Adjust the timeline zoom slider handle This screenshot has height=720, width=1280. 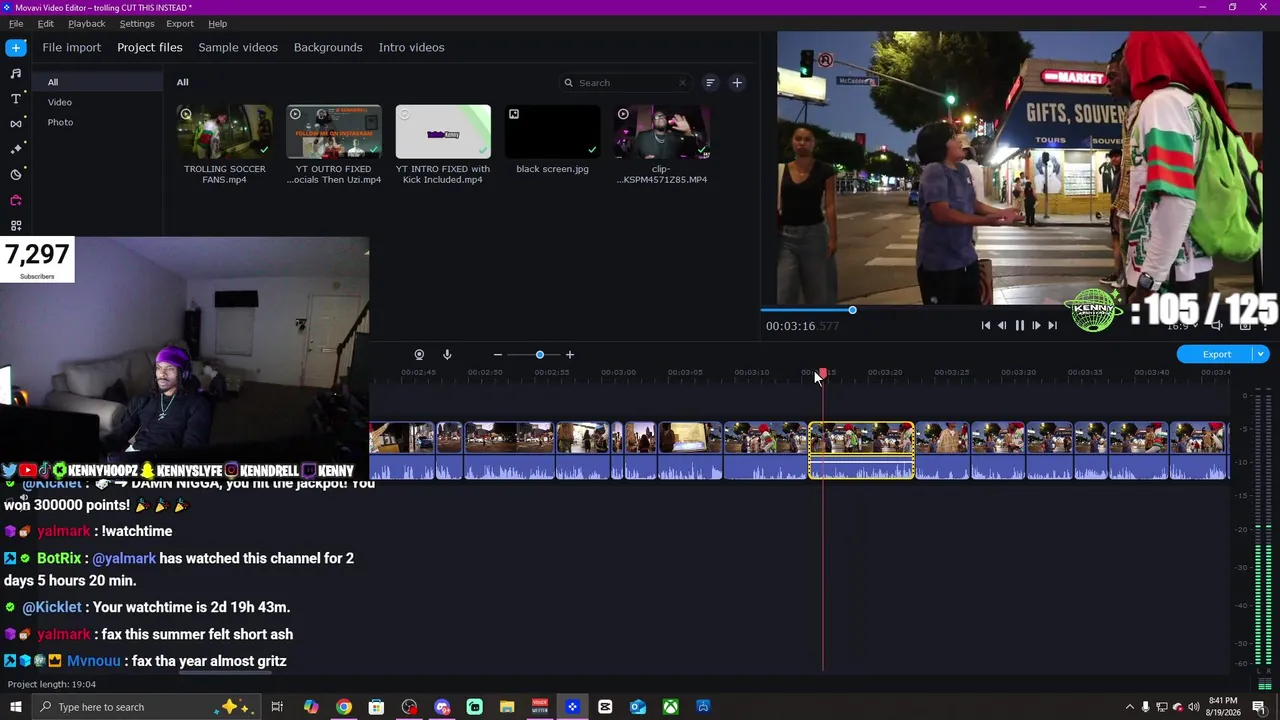540,354
